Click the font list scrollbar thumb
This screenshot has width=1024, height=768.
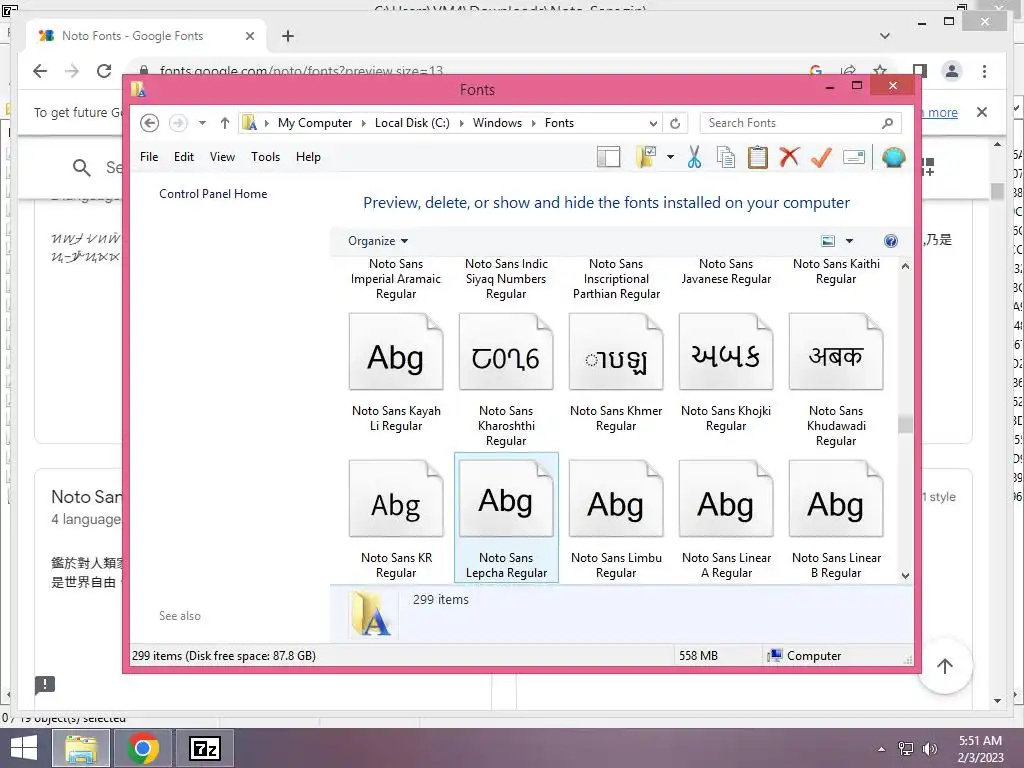click(905, 424)
